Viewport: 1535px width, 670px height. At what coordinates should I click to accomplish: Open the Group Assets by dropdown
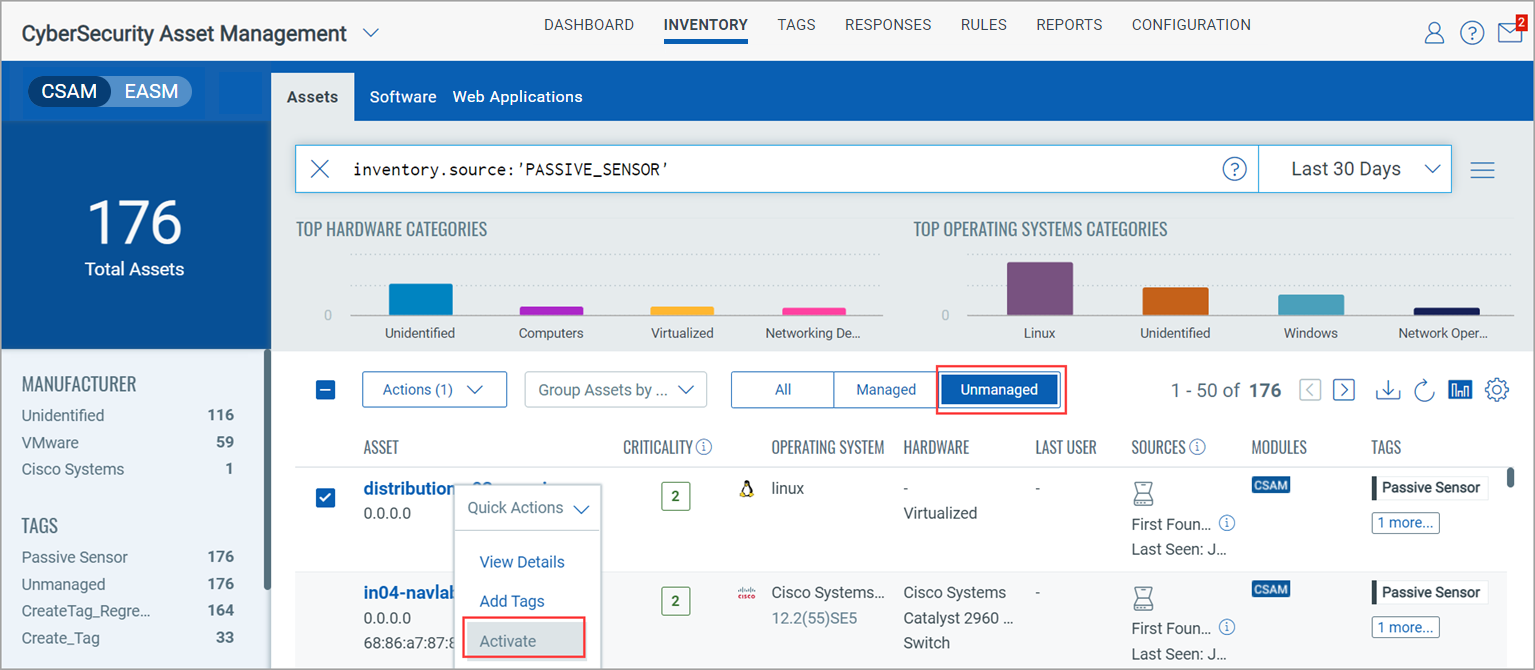[616, 390]
